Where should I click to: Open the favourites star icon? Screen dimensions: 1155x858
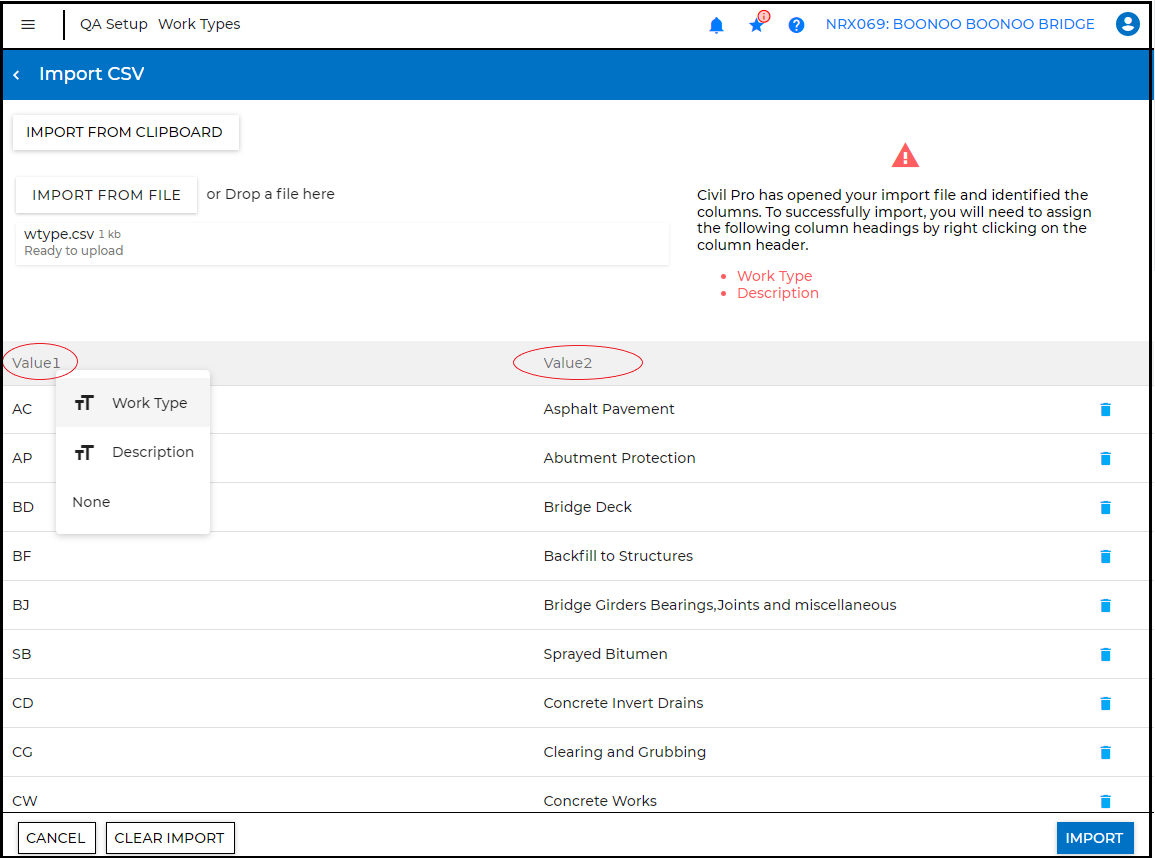coord(757,24)
